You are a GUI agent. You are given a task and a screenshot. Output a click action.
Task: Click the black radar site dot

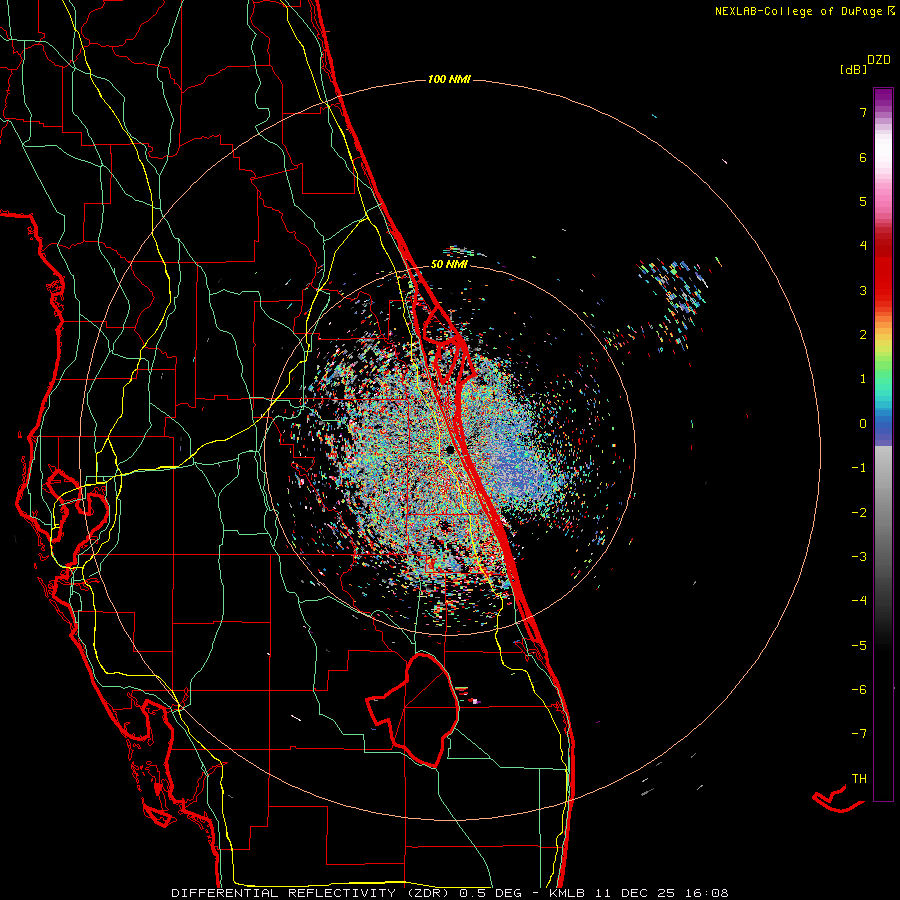click(450, 449)
